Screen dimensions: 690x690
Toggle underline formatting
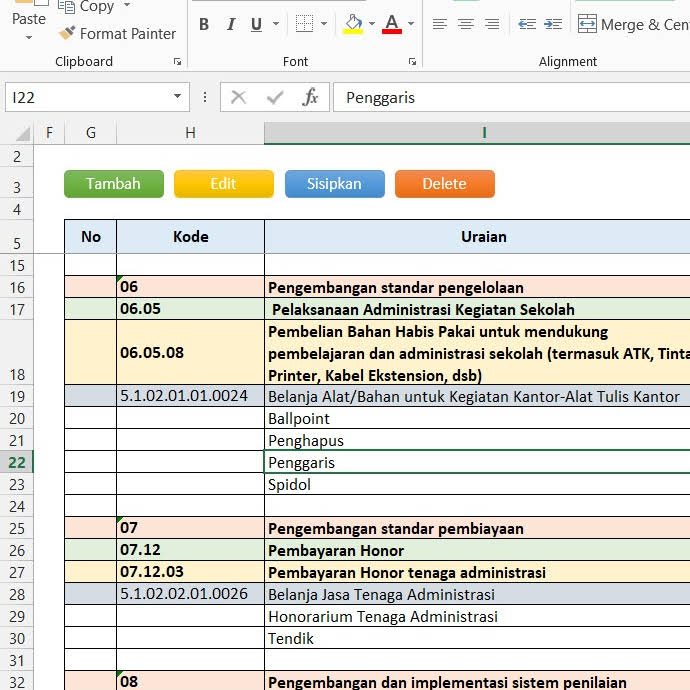coord(257,25)
